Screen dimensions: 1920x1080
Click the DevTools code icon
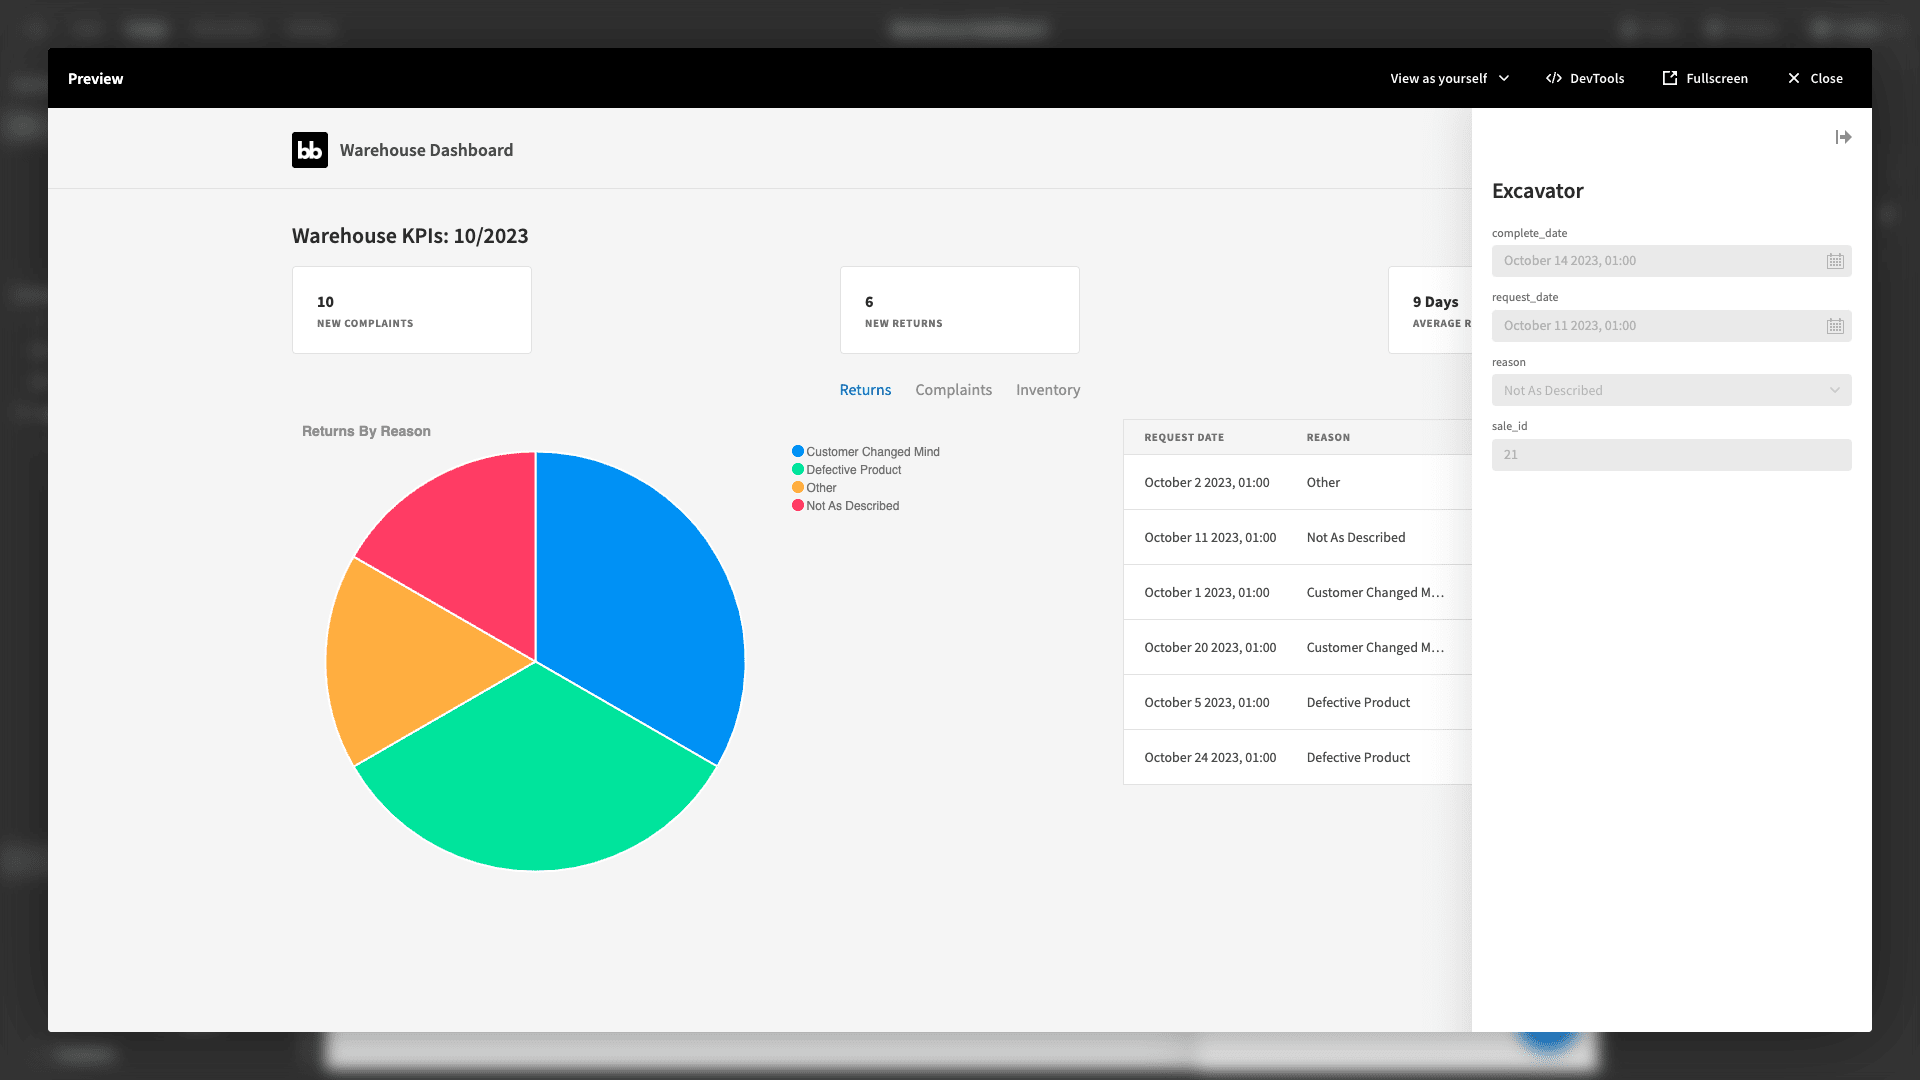[1554, 78]
